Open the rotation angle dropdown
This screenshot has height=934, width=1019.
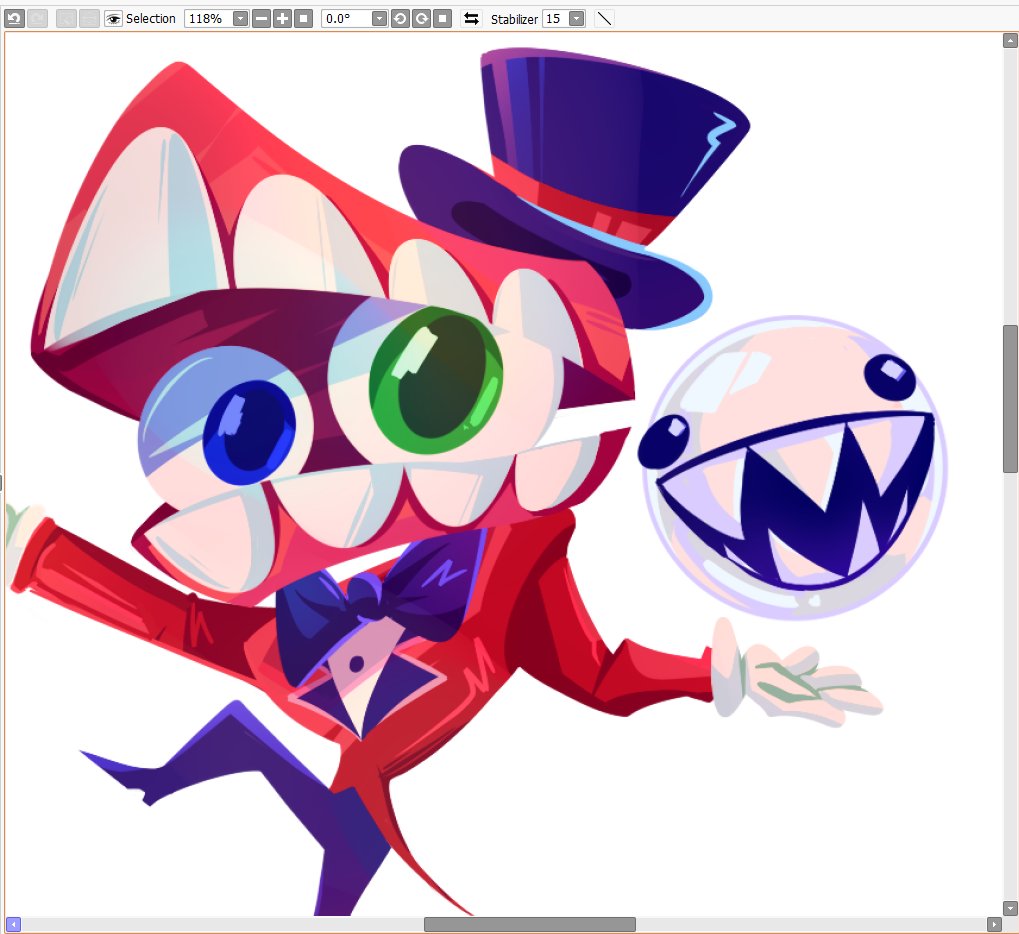(380, 19)
